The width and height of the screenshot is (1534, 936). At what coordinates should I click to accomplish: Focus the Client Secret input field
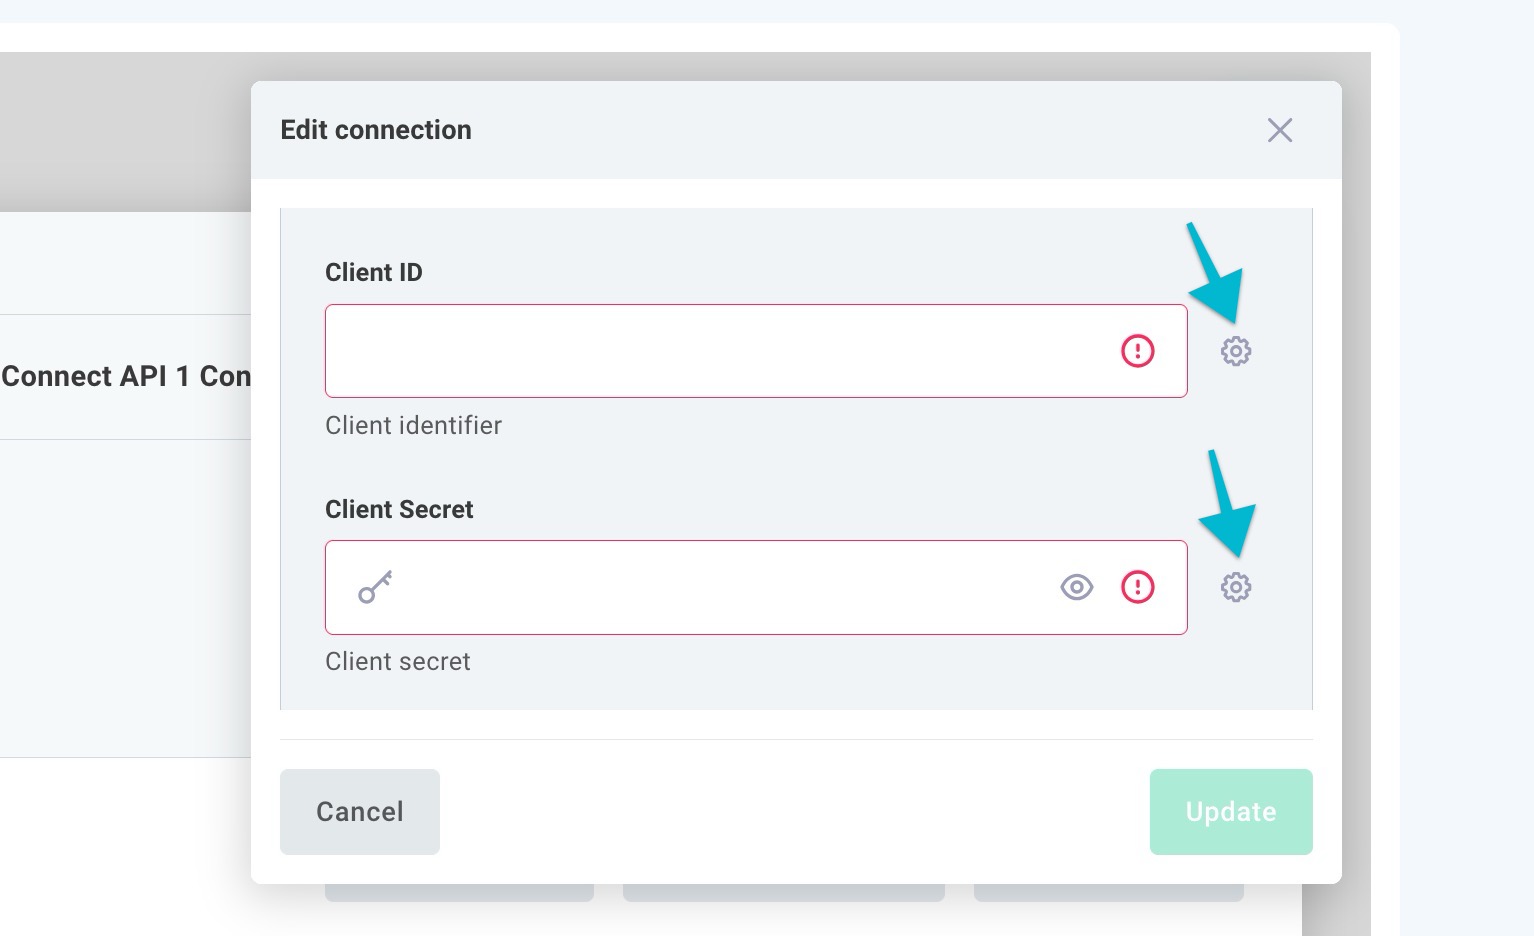pyautogui.click(x=720, y=587)
